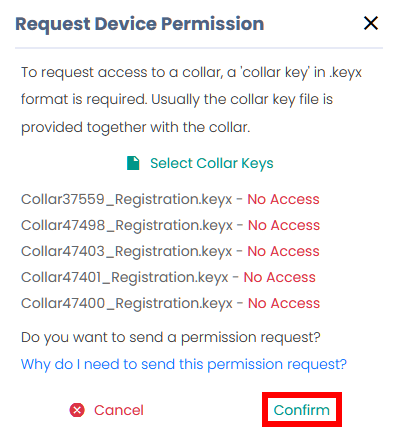Select Collar37559_Registration.keyx entry

point(126,199)
